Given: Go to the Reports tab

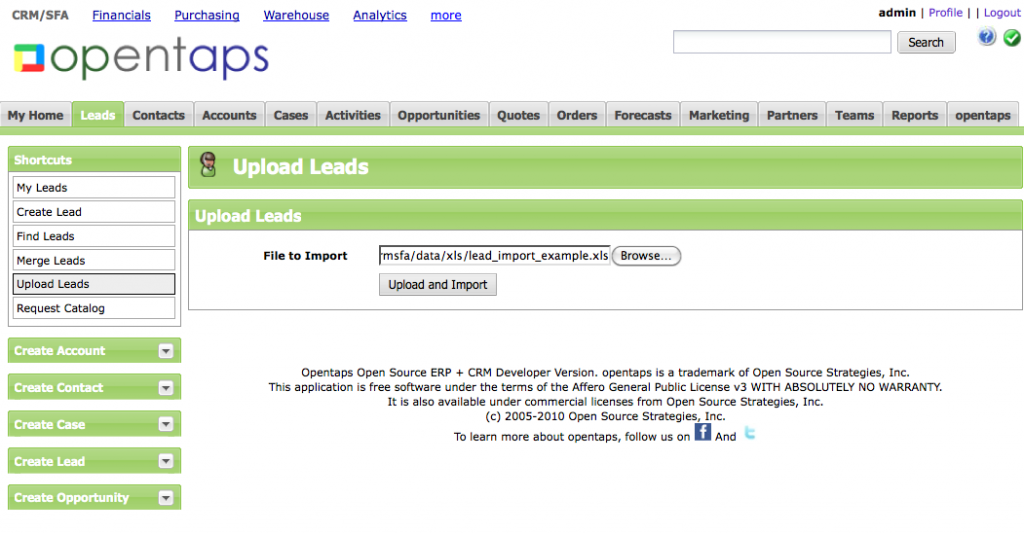Looking at the screenshot, I should (915, 115).
